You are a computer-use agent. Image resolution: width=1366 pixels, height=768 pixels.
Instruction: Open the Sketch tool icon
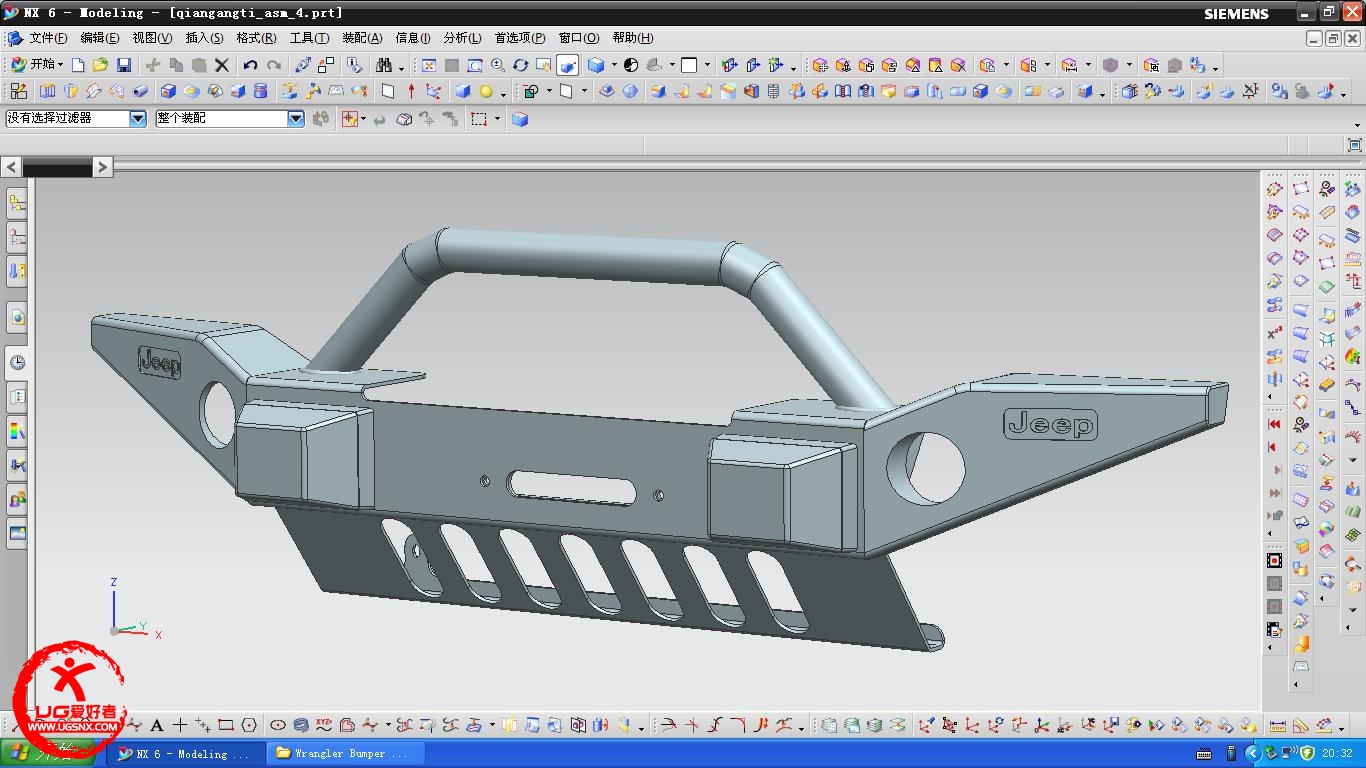[x=17, y=91]
